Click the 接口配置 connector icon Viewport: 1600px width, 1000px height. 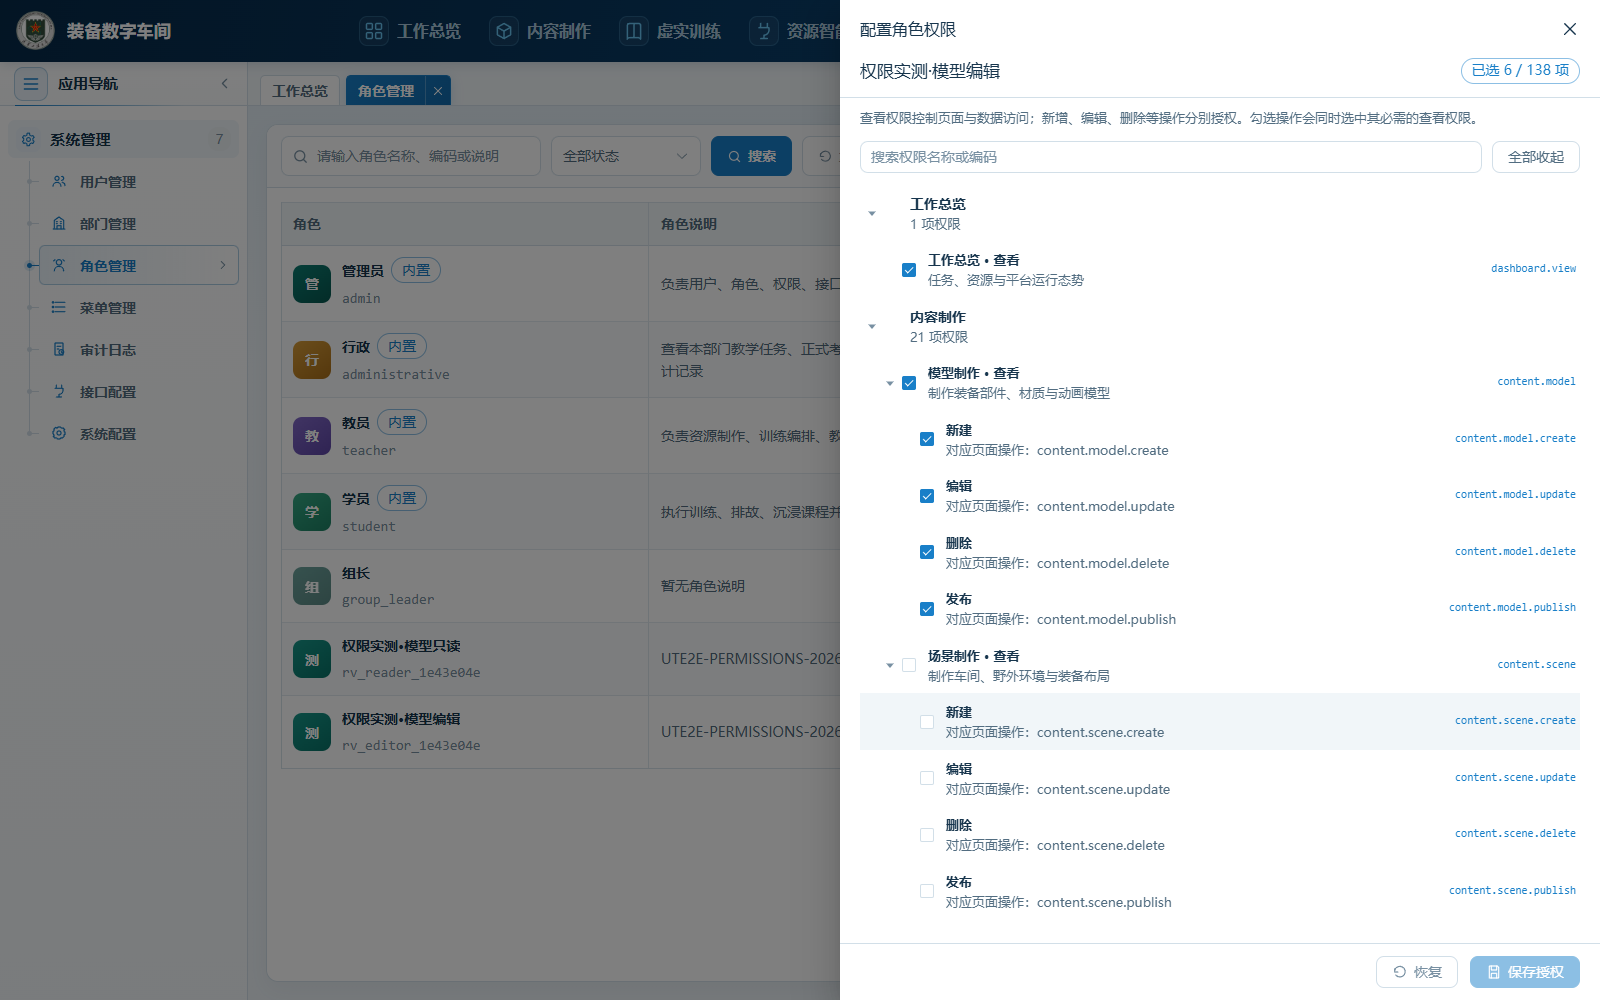click(59, 391)
